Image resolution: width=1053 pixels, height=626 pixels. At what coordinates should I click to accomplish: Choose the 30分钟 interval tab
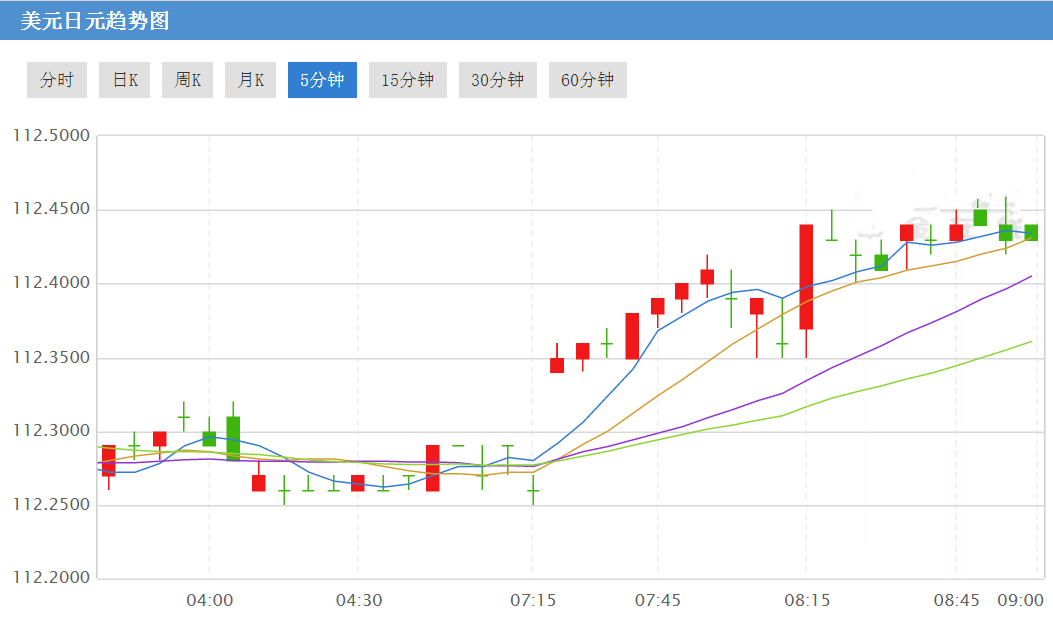point(498,80)
